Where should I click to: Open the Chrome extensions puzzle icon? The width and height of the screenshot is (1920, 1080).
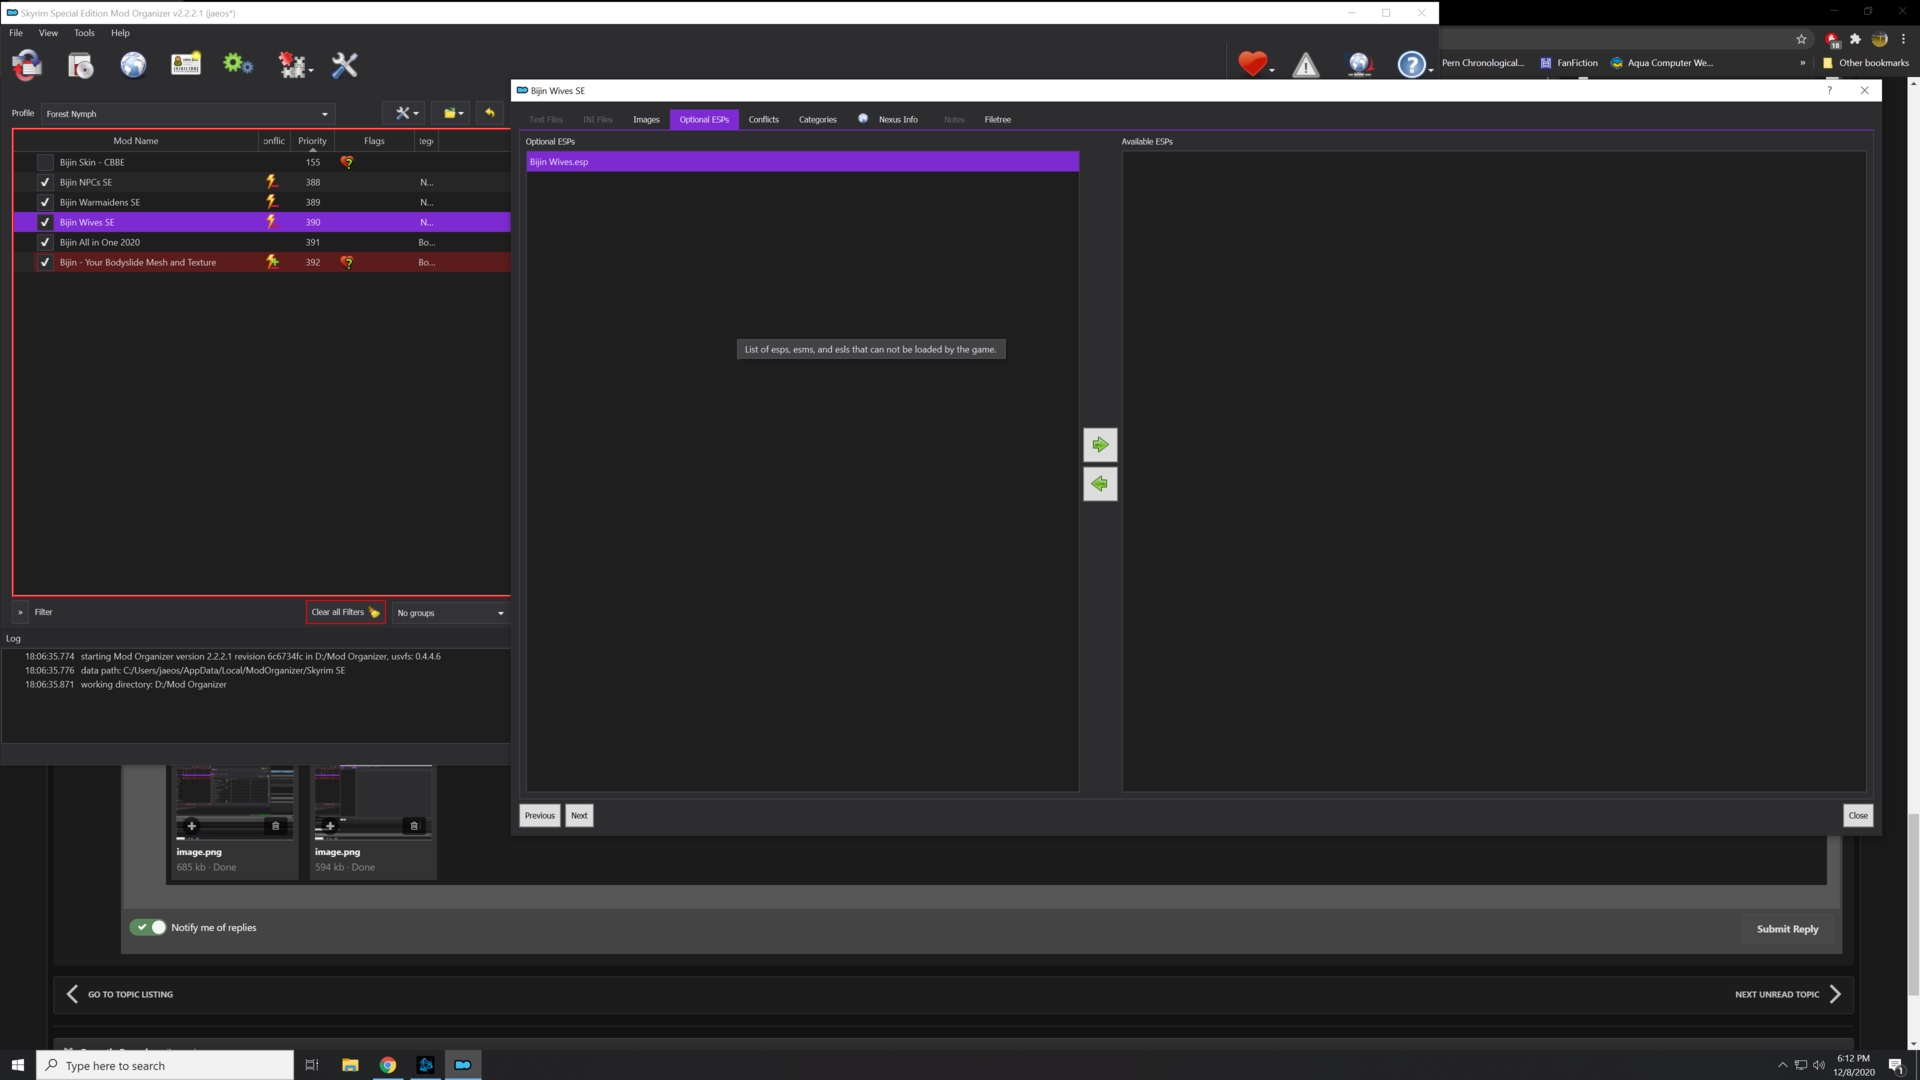point(1855,39)
